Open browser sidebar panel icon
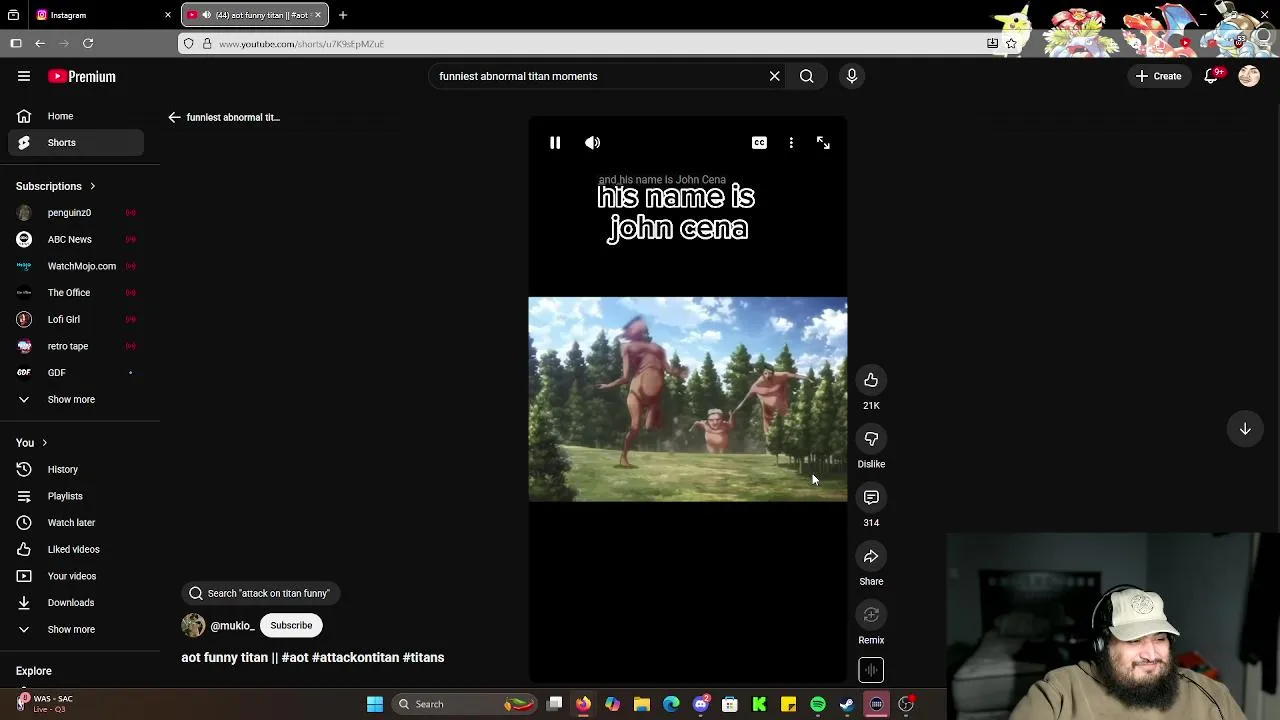 click(16, 43)
